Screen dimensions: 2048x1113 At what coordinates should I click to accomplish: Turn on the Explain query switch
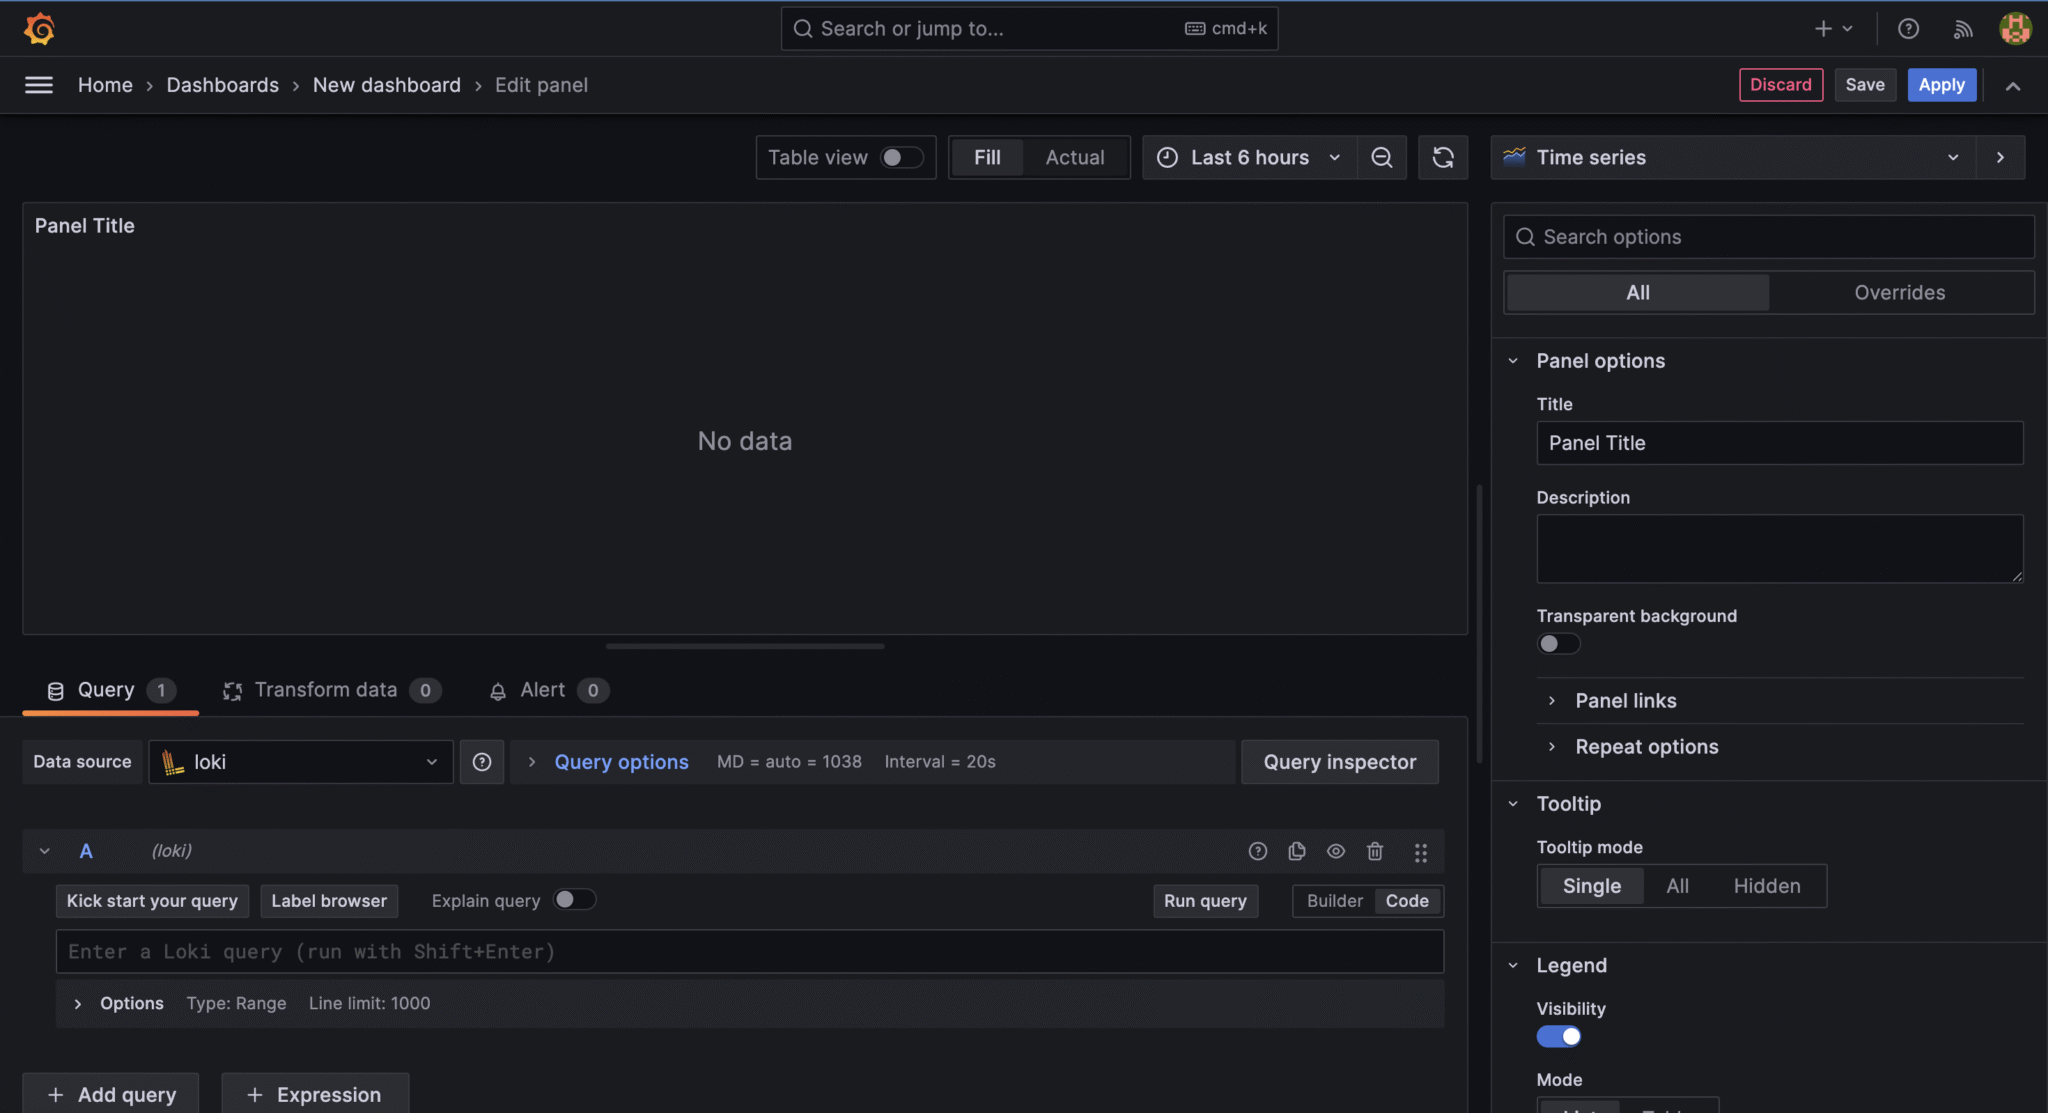coord(575,900)
